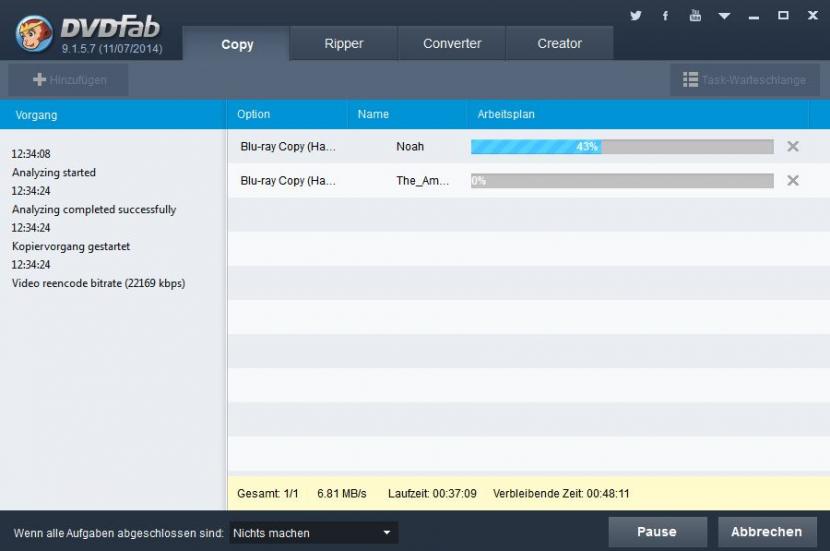Select Blu-ray Copy option in Noah row
This screenshot has height=551, width=830.
pyautogui.click(x=287, y=147)
